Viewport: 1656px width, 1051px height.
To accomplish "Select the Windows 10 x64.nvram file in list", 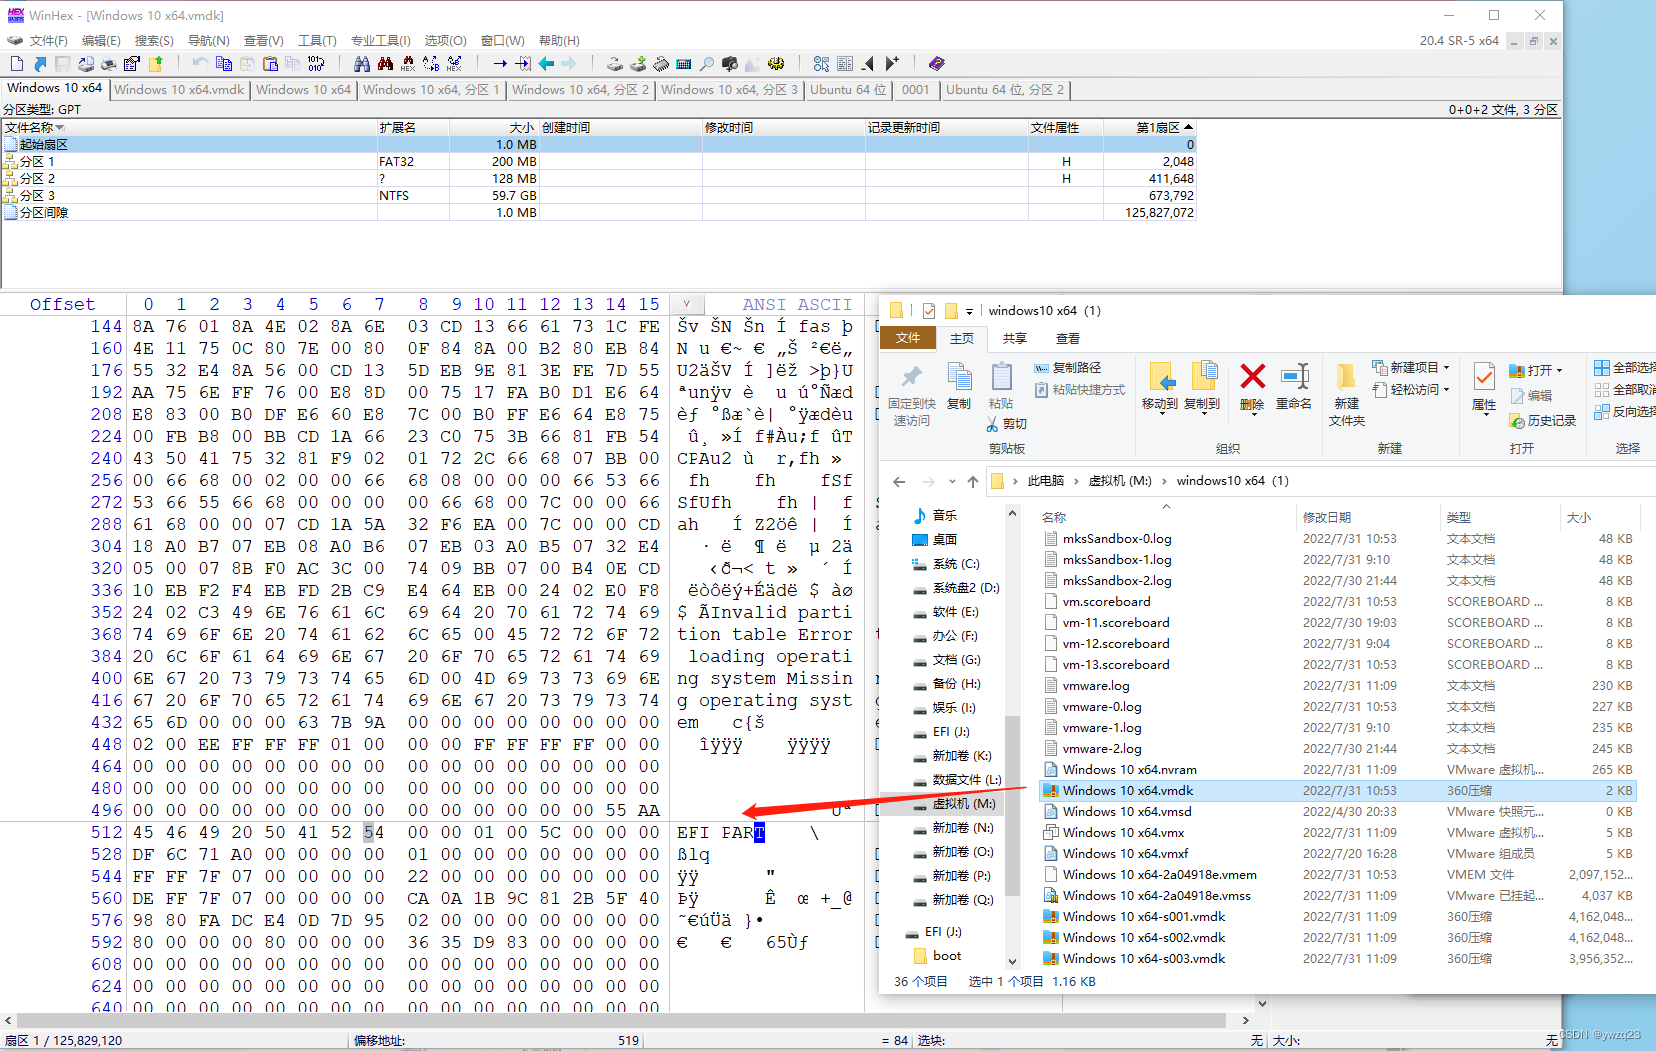I will point(1129,769).
